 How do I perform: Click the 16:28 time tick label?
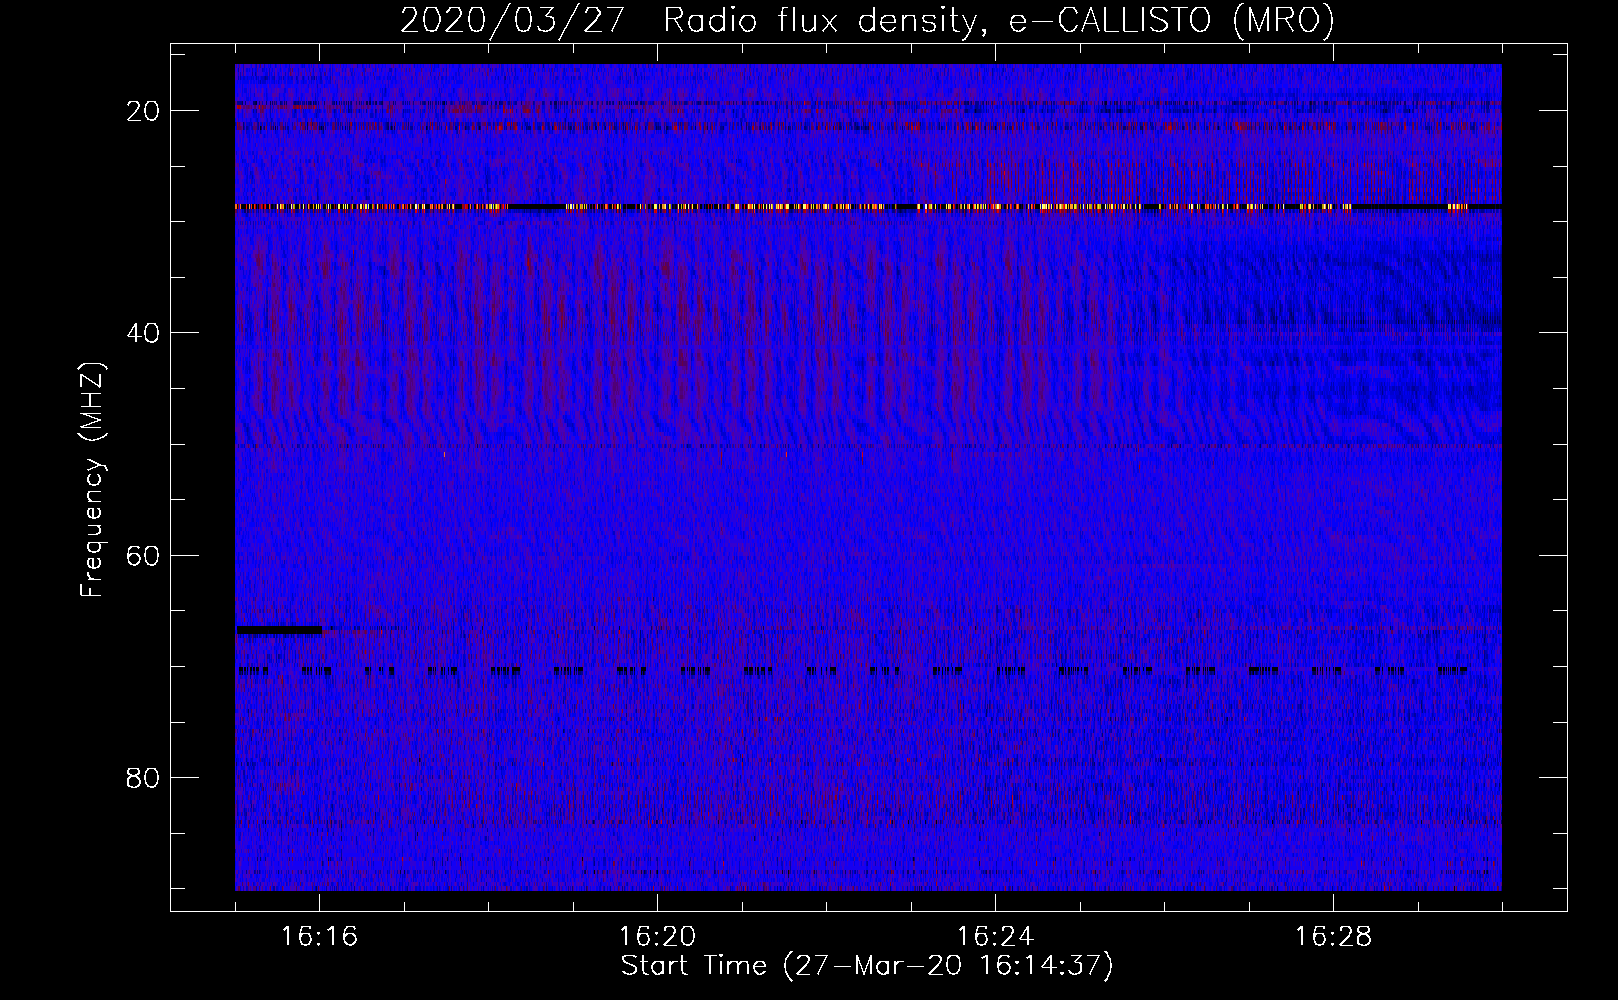pos(1333,936)
